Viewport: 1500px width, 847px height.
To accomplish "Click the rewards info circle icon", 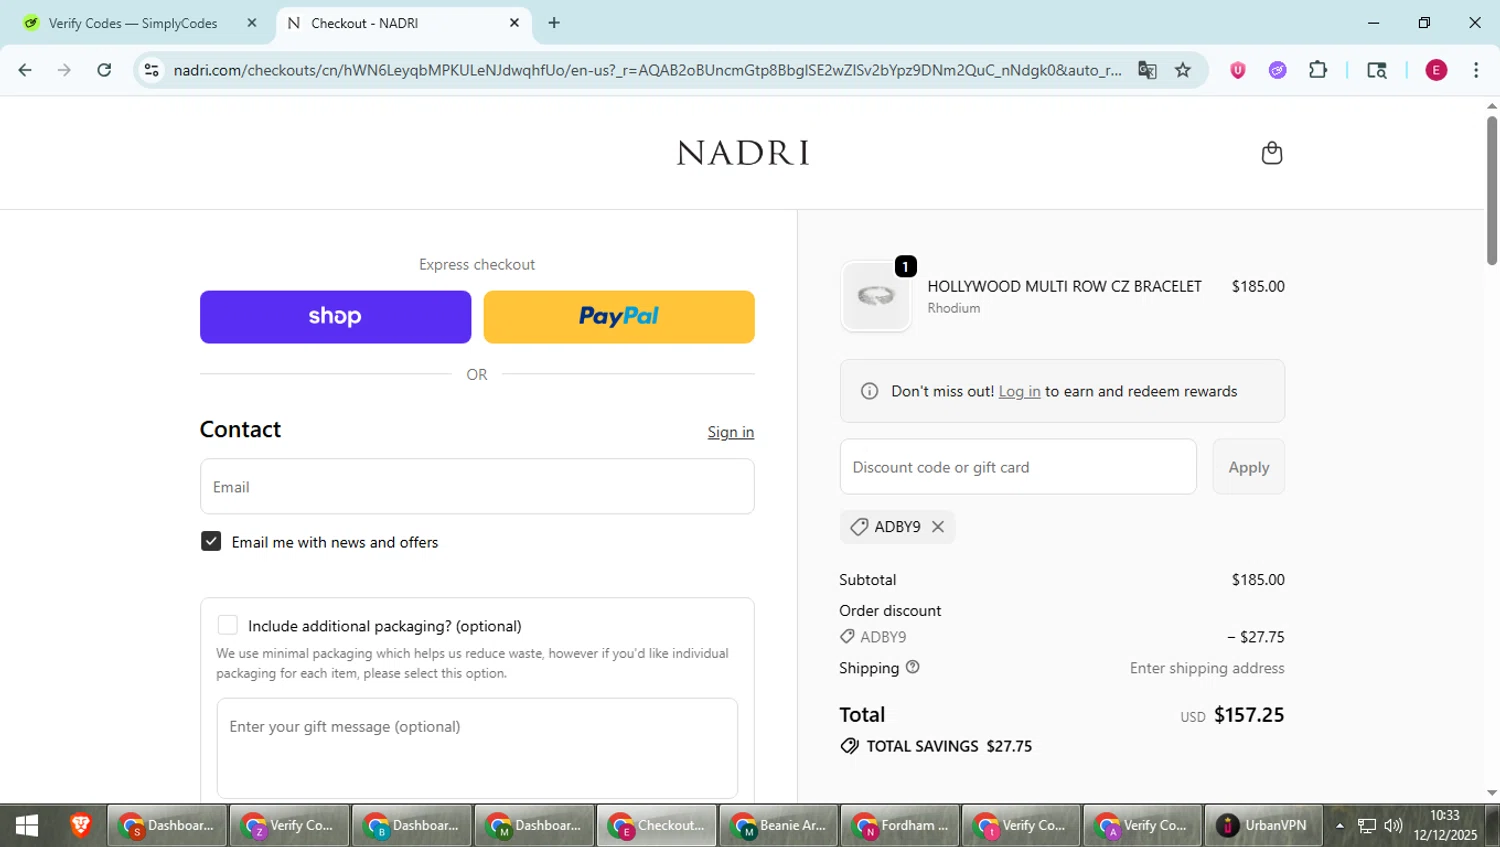I will click(869, 391).
